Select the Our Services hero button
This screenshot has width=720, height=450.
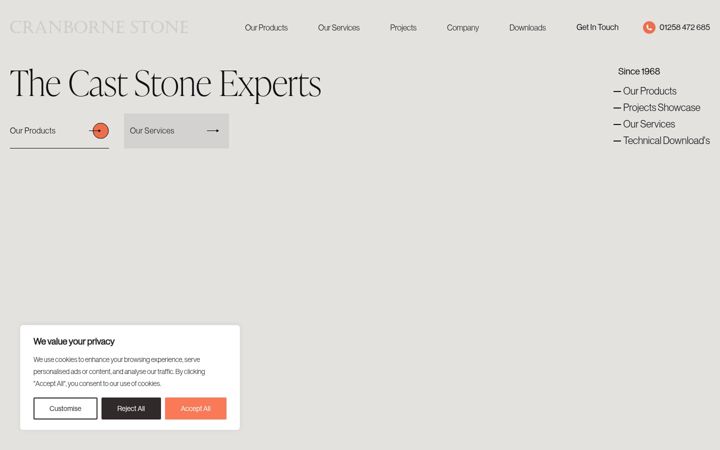click(176, 131)
